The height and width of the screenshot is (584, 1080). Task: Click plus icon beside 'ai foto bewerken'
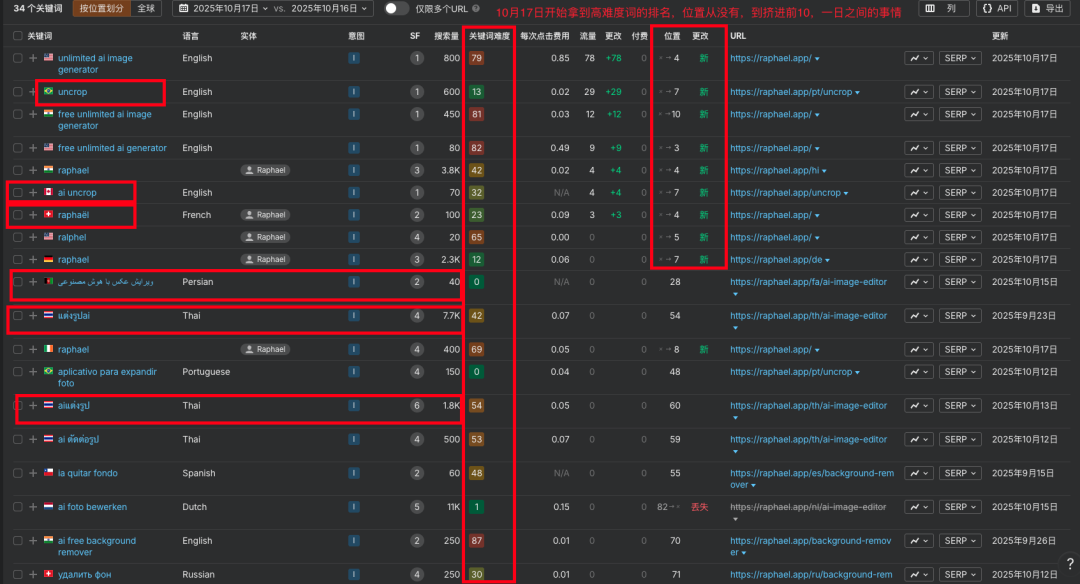click(33, 507)
